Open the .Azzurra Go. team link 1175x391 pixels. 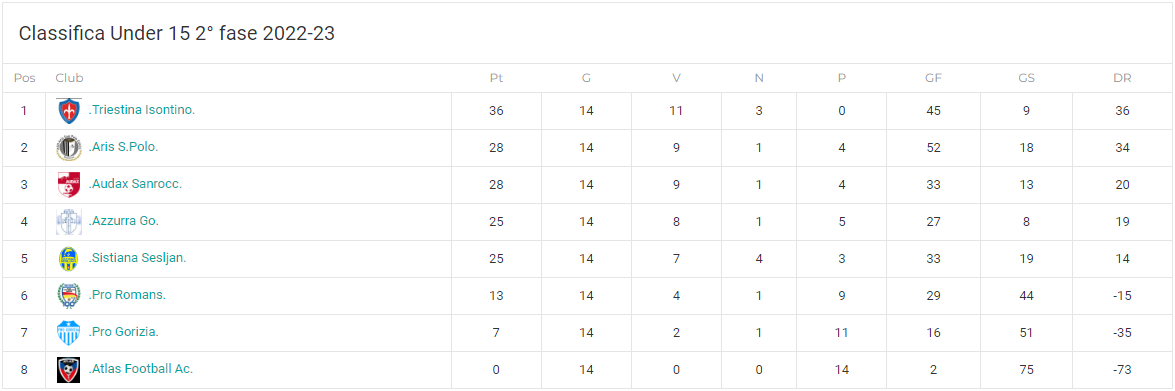(124, 221)
